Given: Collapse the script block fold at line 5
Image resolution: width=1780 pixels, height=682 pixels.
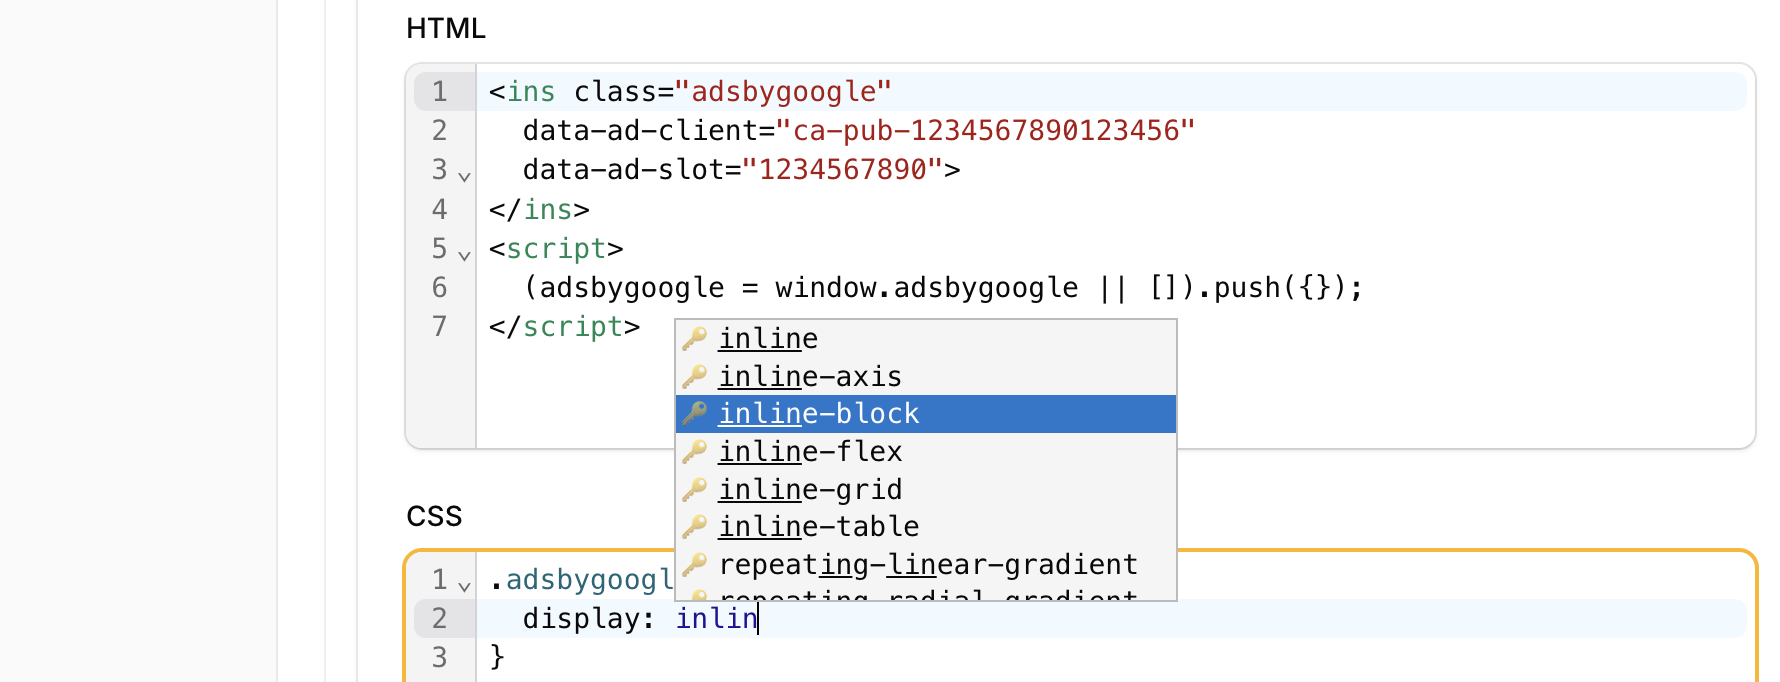Looking at the screenshot, I should (x=464, y=255).
